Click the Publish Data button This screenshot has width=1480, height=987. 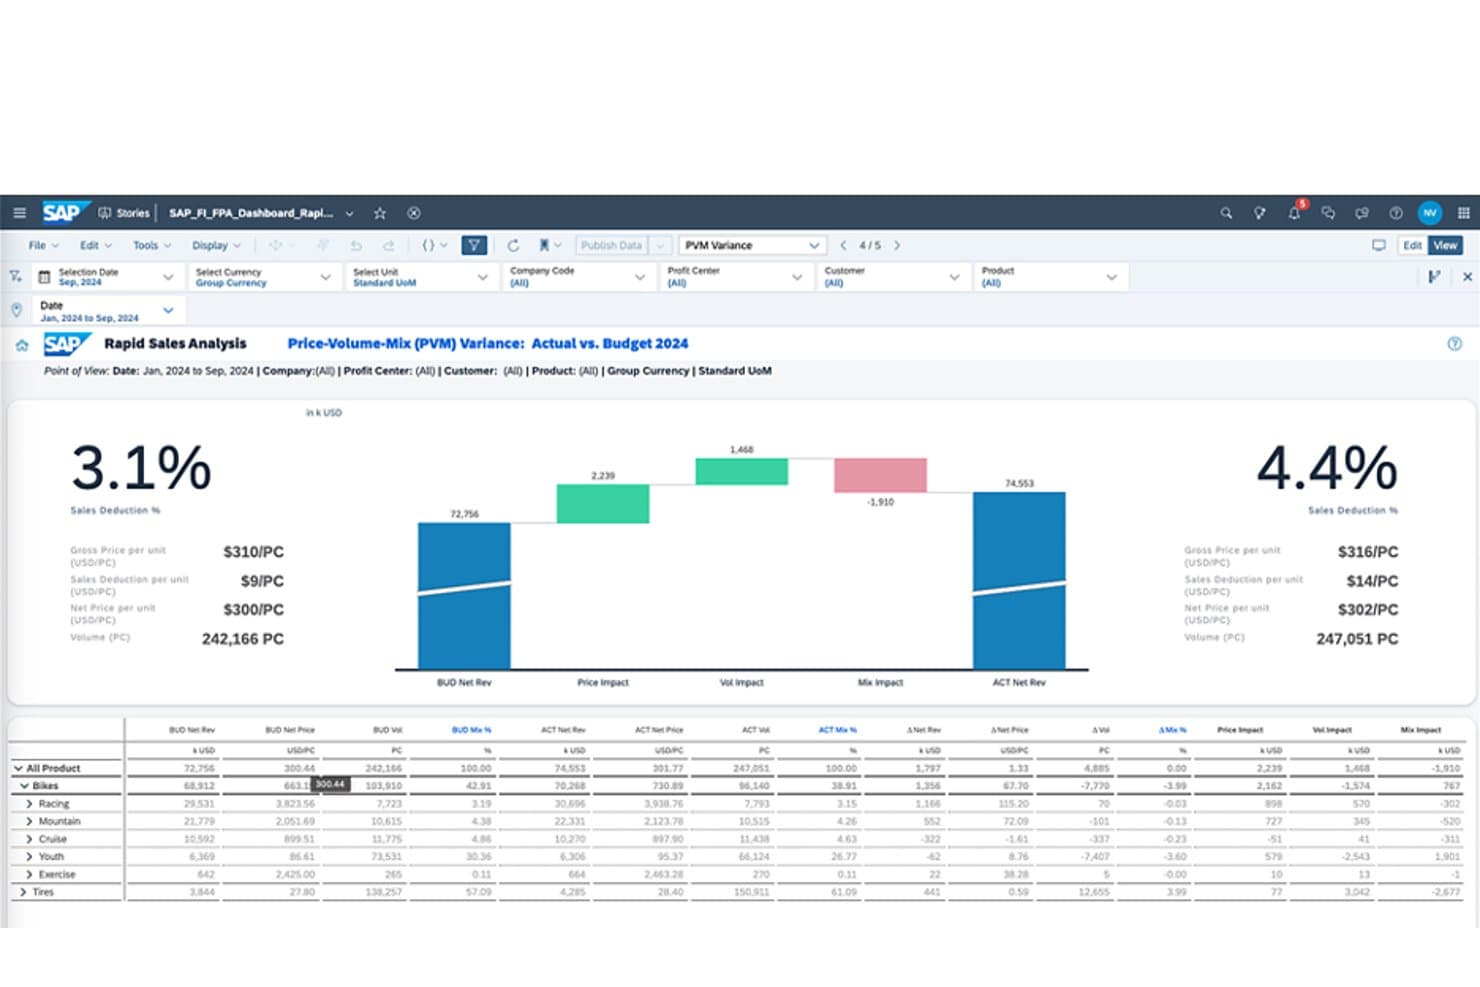(x=611, y=245)
